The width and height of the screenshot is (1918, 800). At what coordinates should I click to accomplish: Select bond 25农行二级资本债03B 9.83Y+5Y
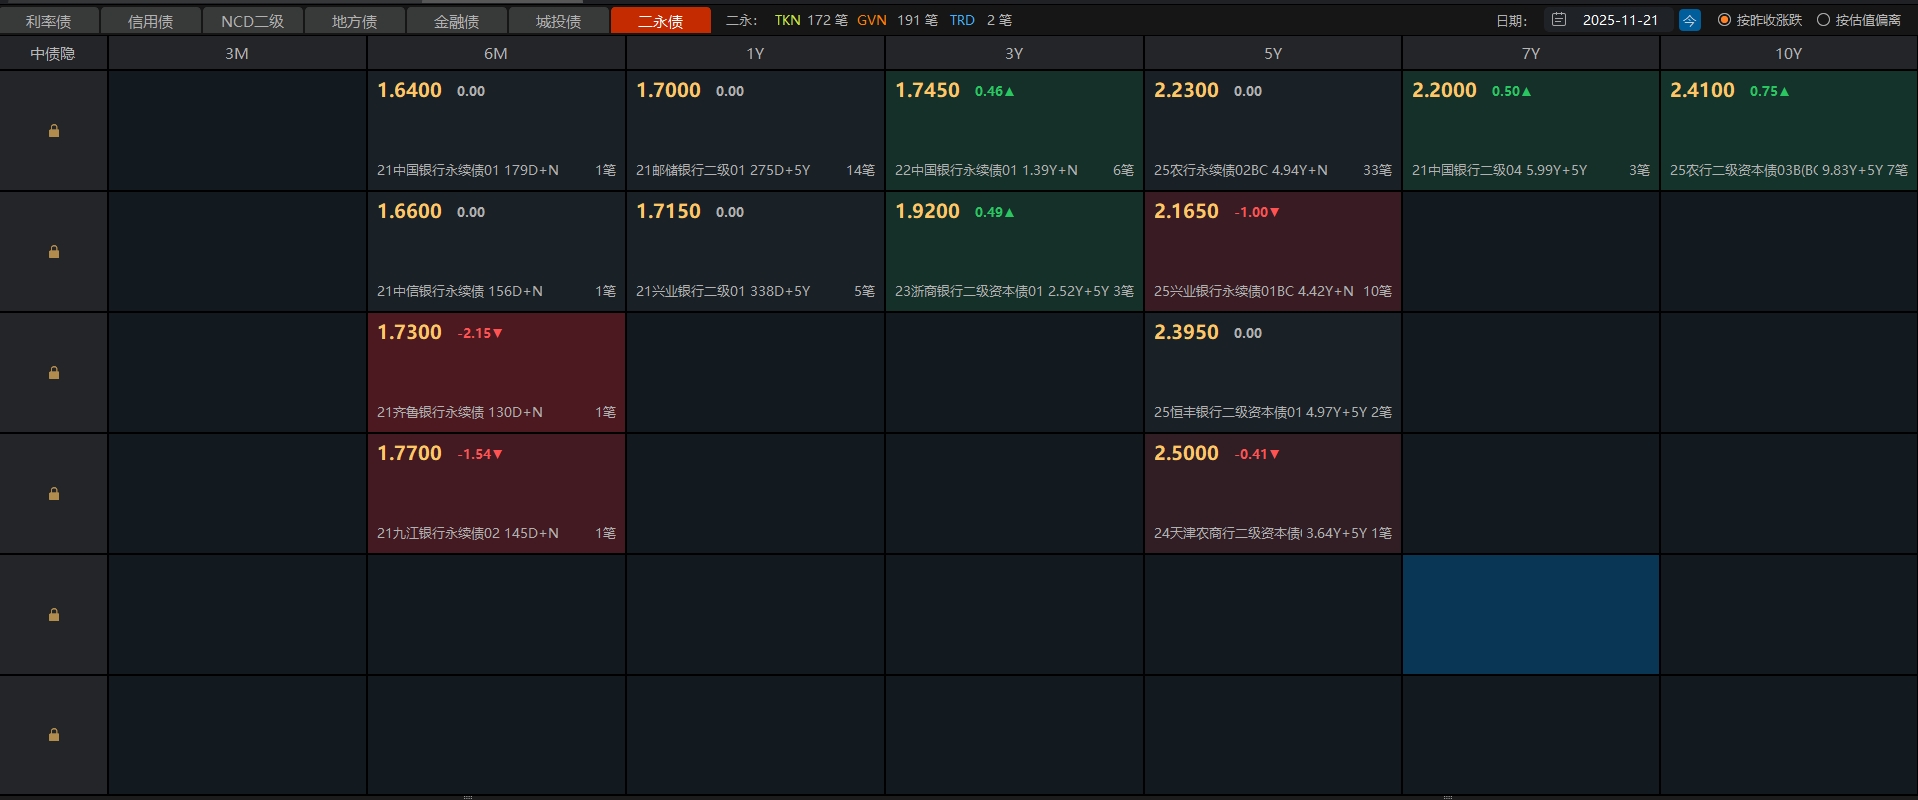coord(1776,170)
